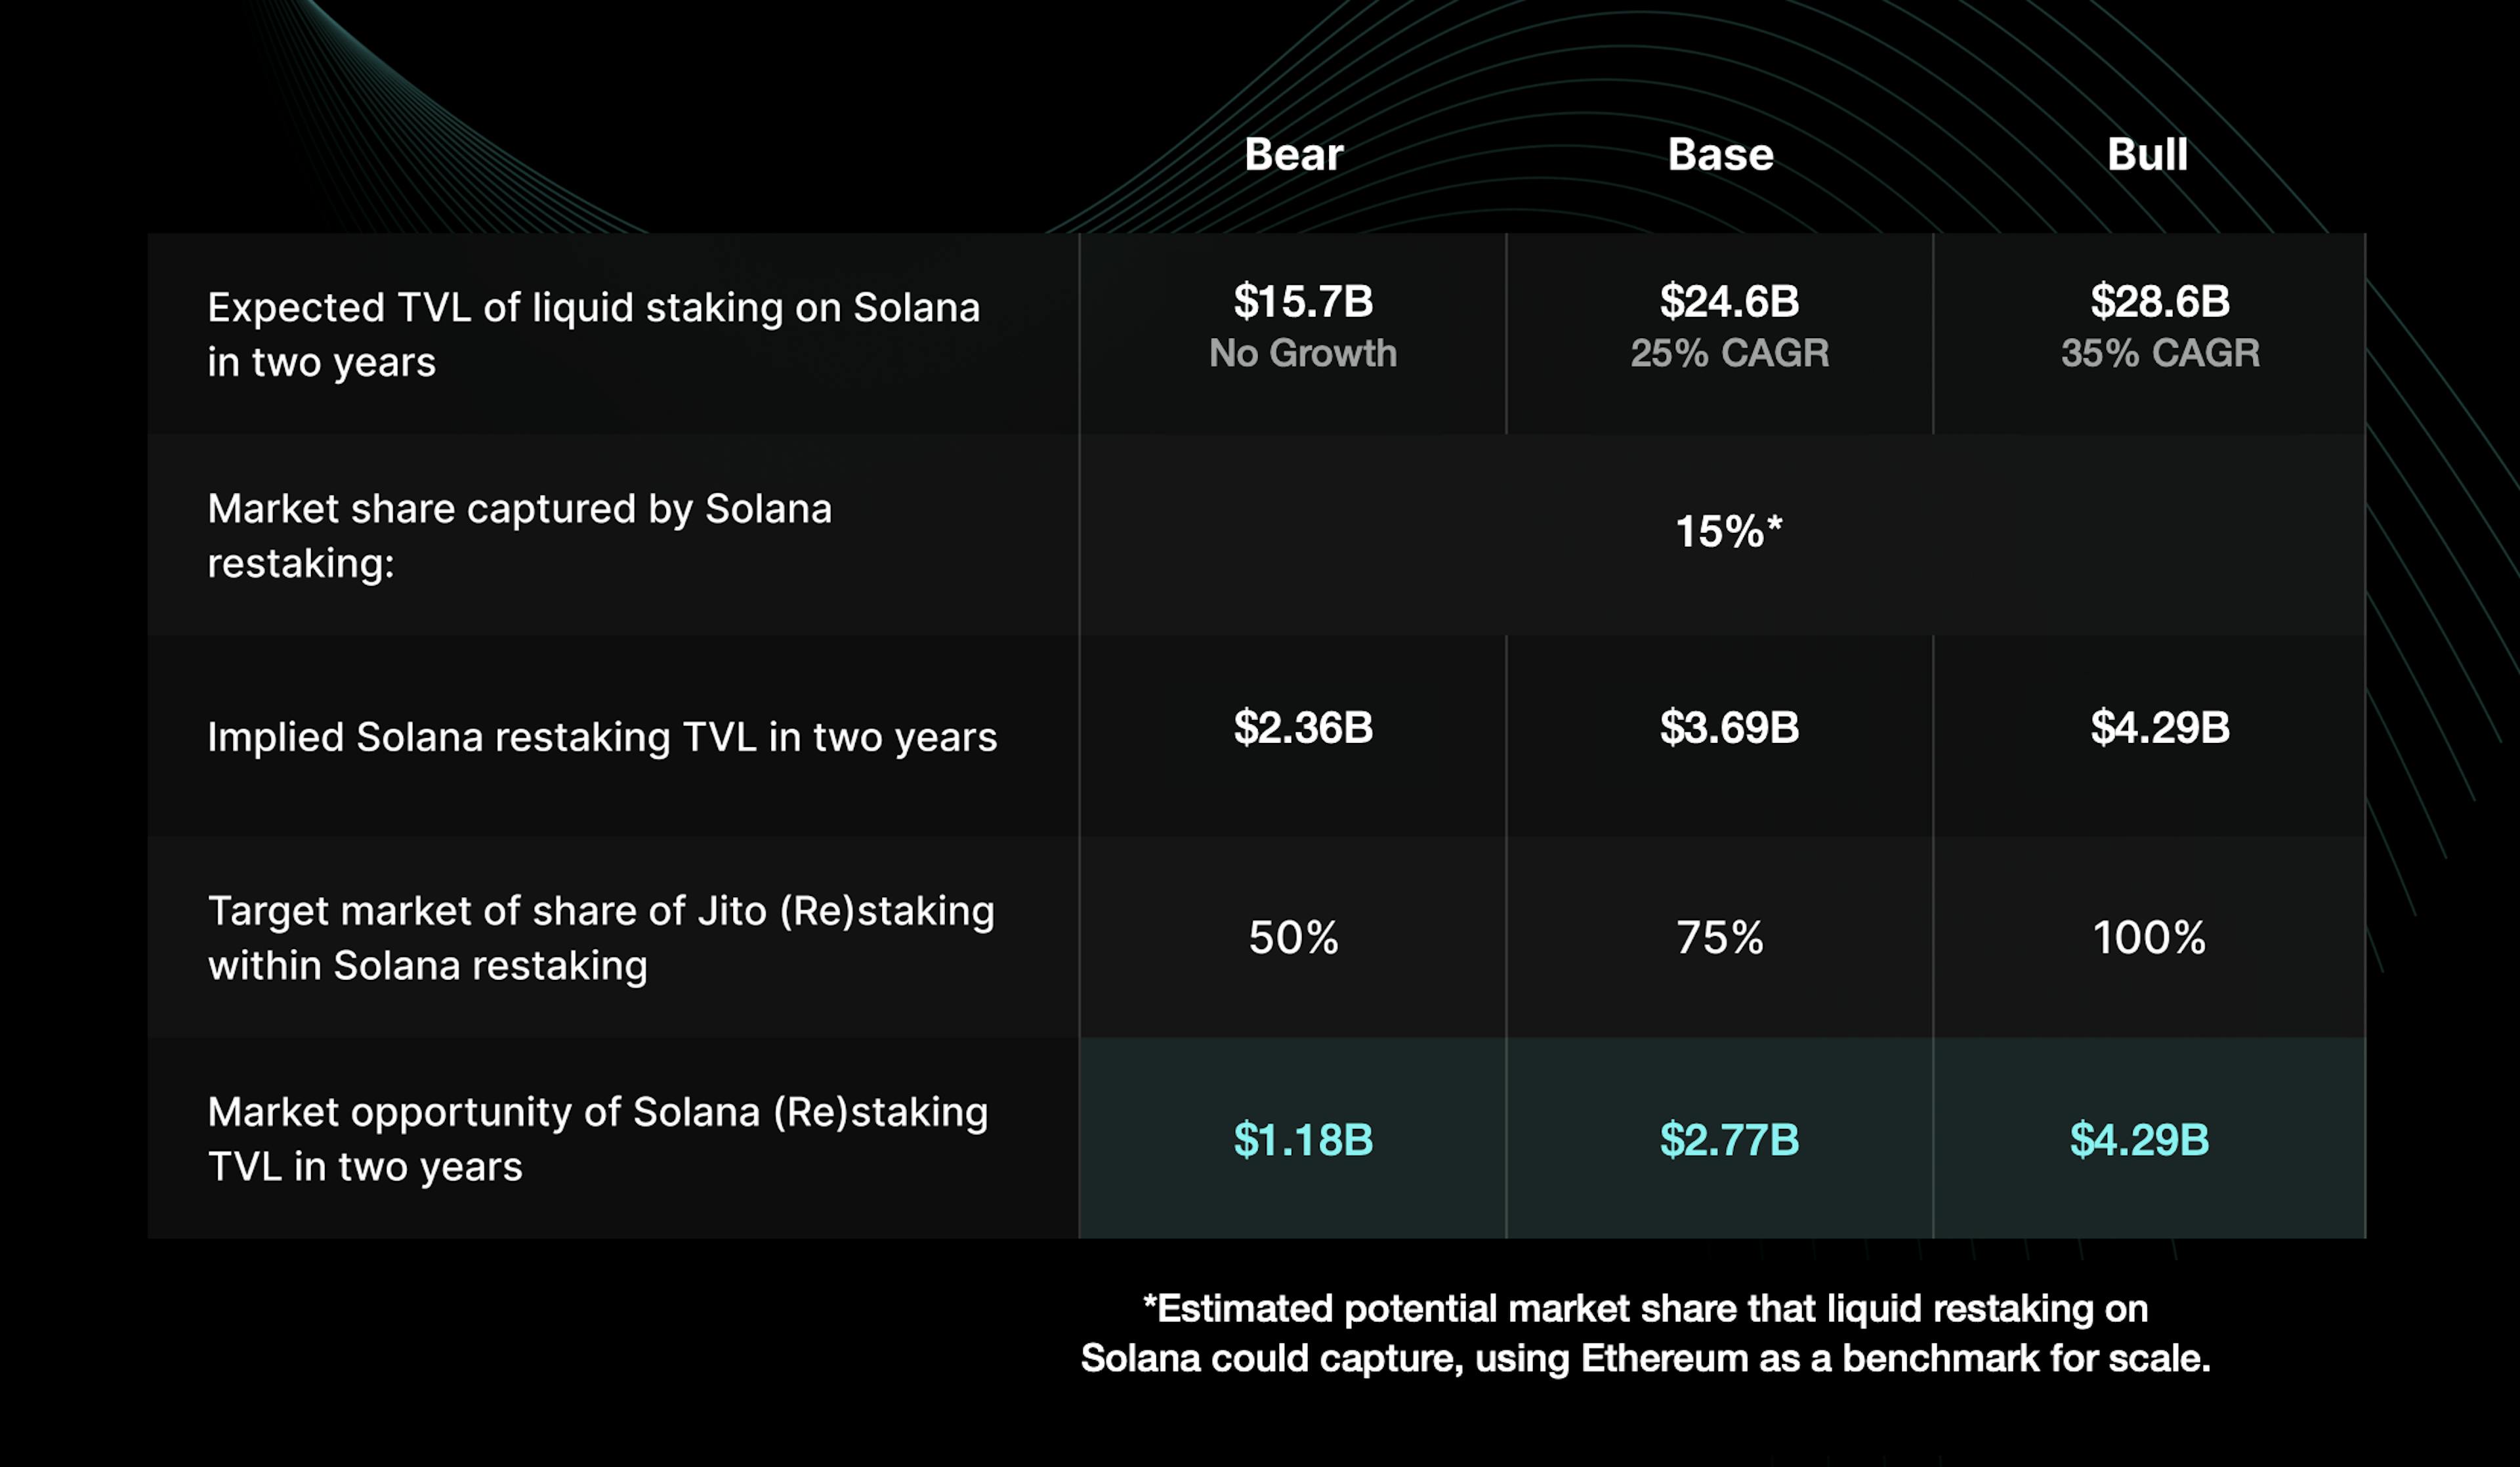Click the 50% Jito target share cell

tap(1293, 937)
